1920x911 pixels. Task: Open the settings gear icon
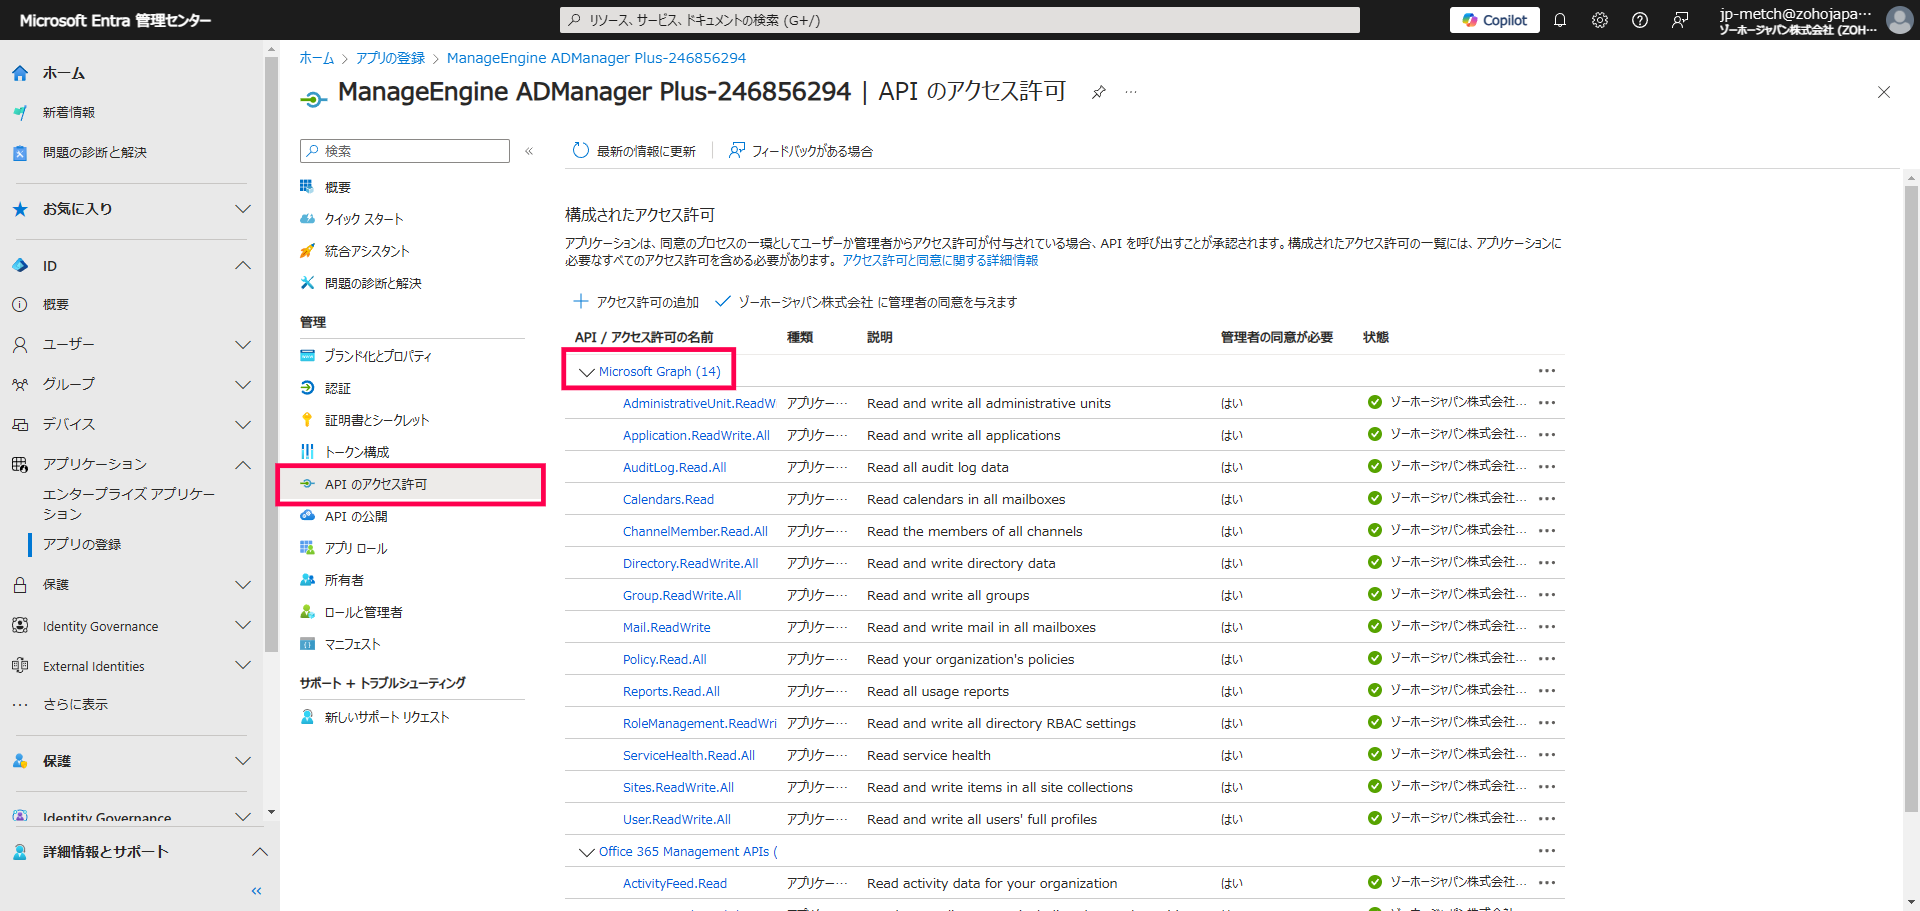click(x=1599, y=20)
